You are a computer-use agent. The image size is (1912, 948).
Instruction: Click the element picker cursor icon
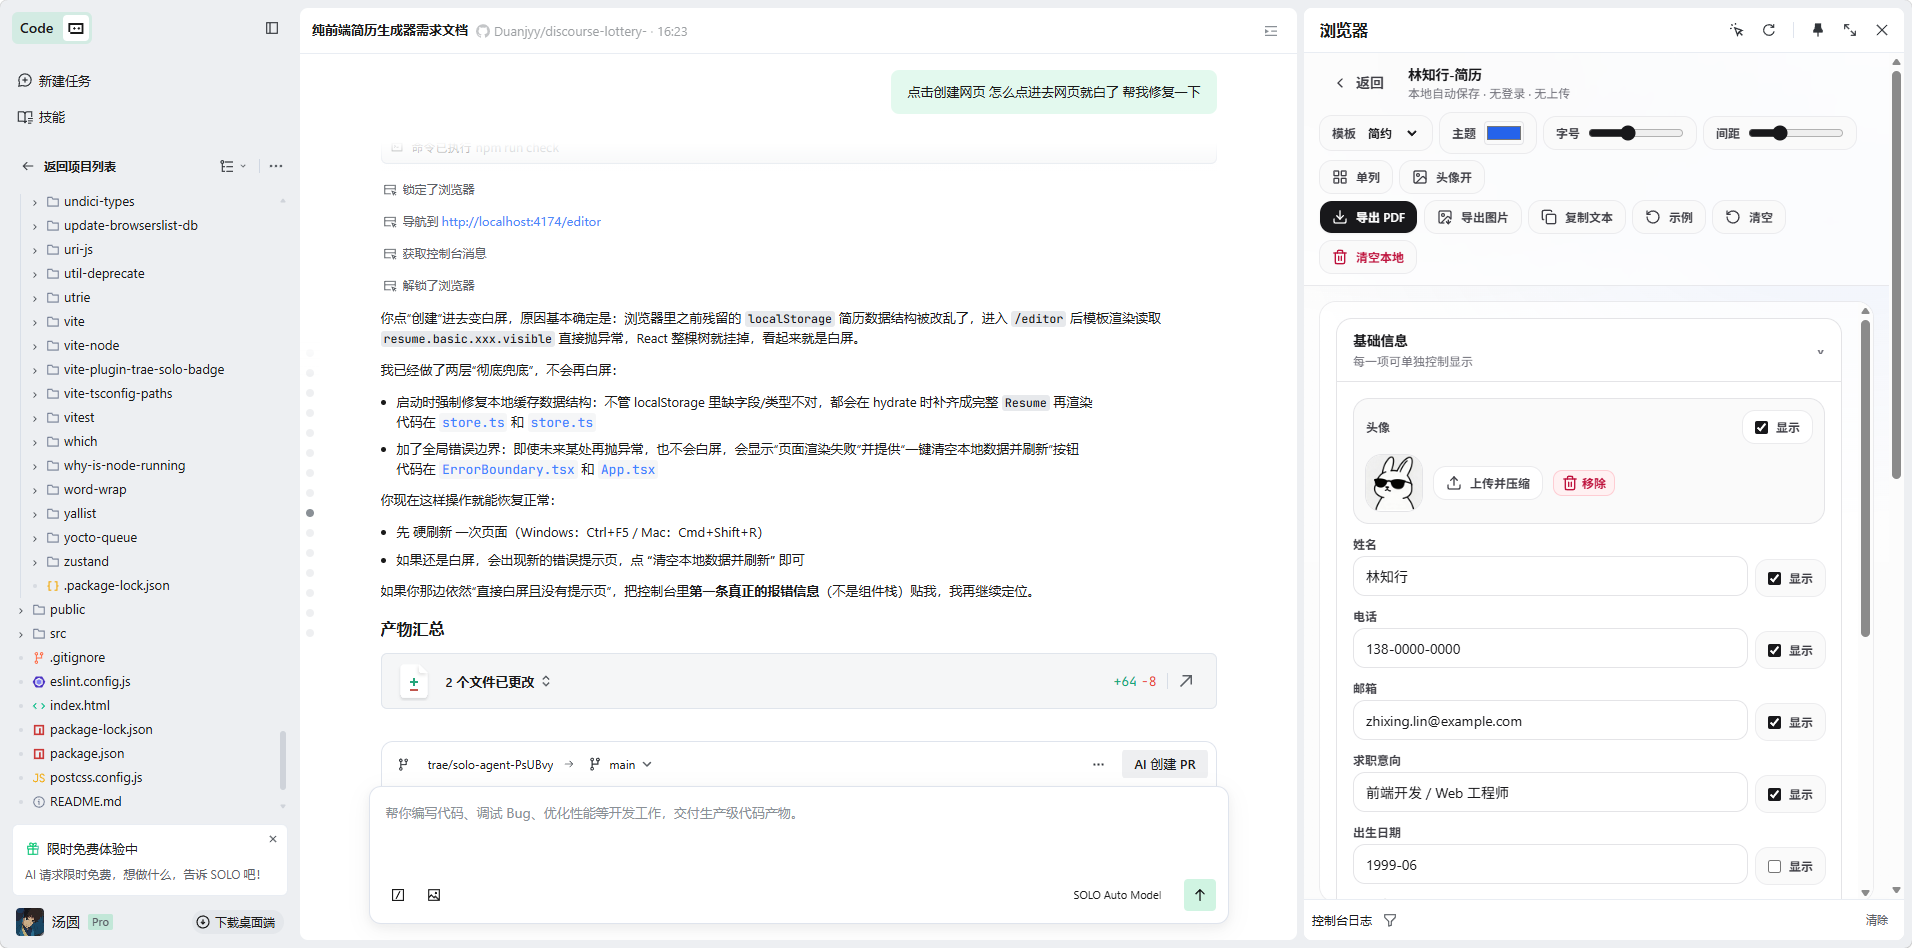point(1736,30)
